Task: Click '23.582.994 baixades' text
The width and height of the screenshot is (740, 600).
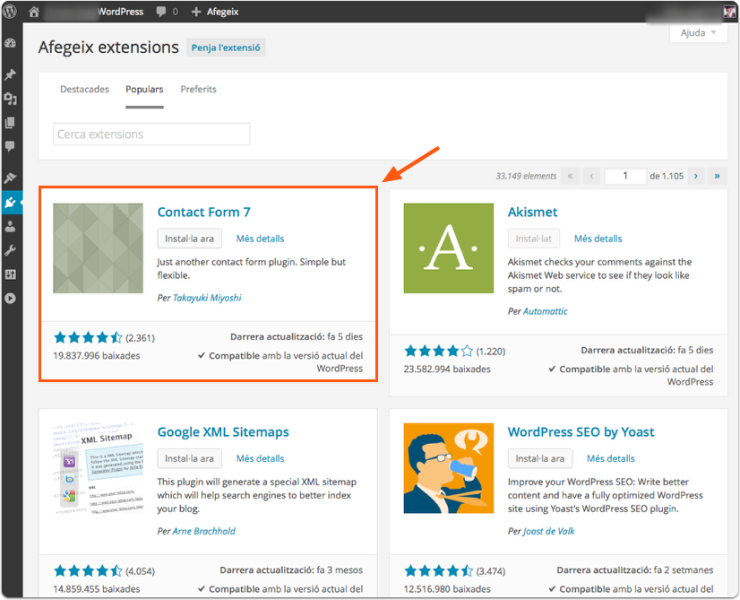Action: [x=447, y=369]
